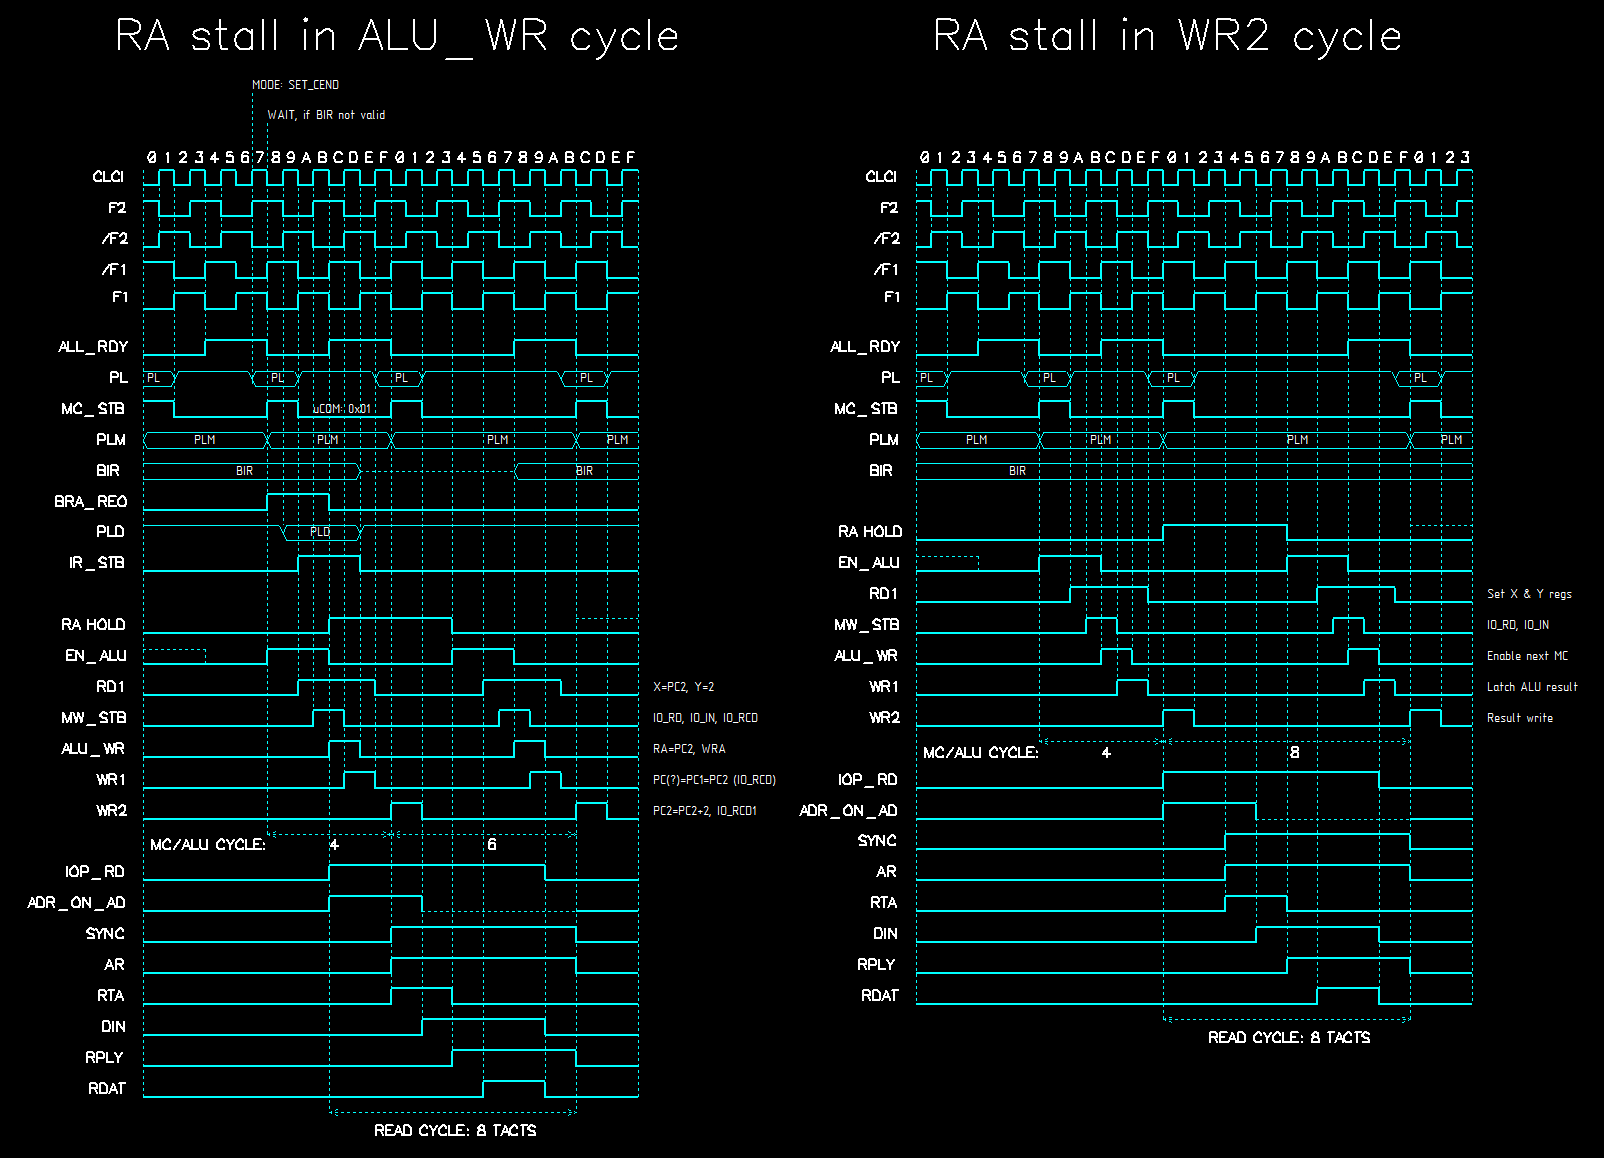Viewport: 1604px width, 1158px height.
Task: Select WR2 signal label in WR2 diagram
Action: tap(885, 718)
